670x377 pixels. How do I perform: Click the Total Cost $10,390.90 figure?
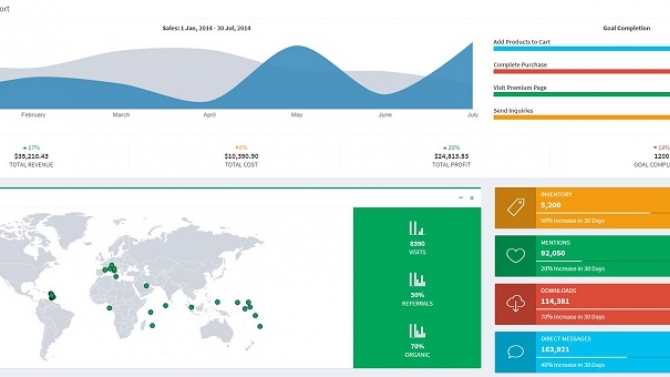point(241,156)
